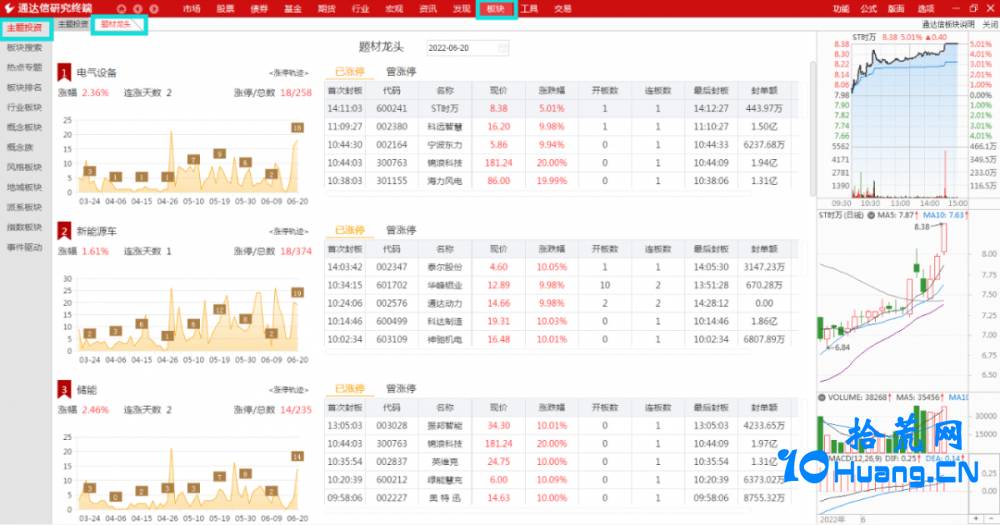Open the 行业 menu

360,9
